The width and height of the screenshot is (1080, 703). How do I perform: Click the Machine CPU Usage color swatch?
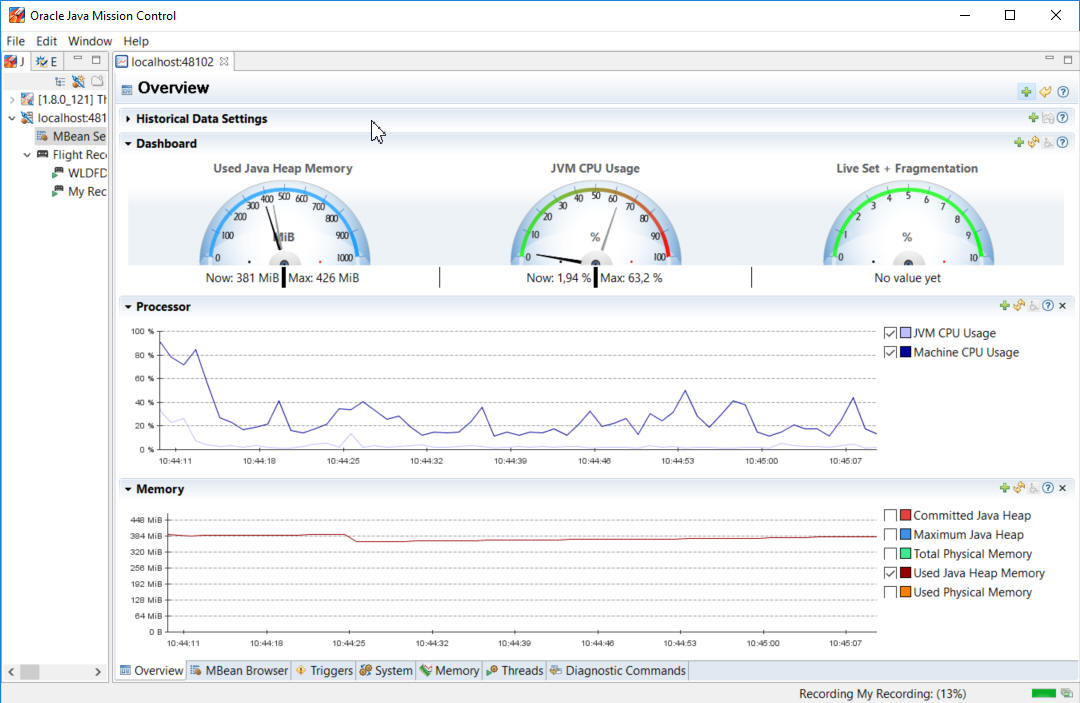905,352
